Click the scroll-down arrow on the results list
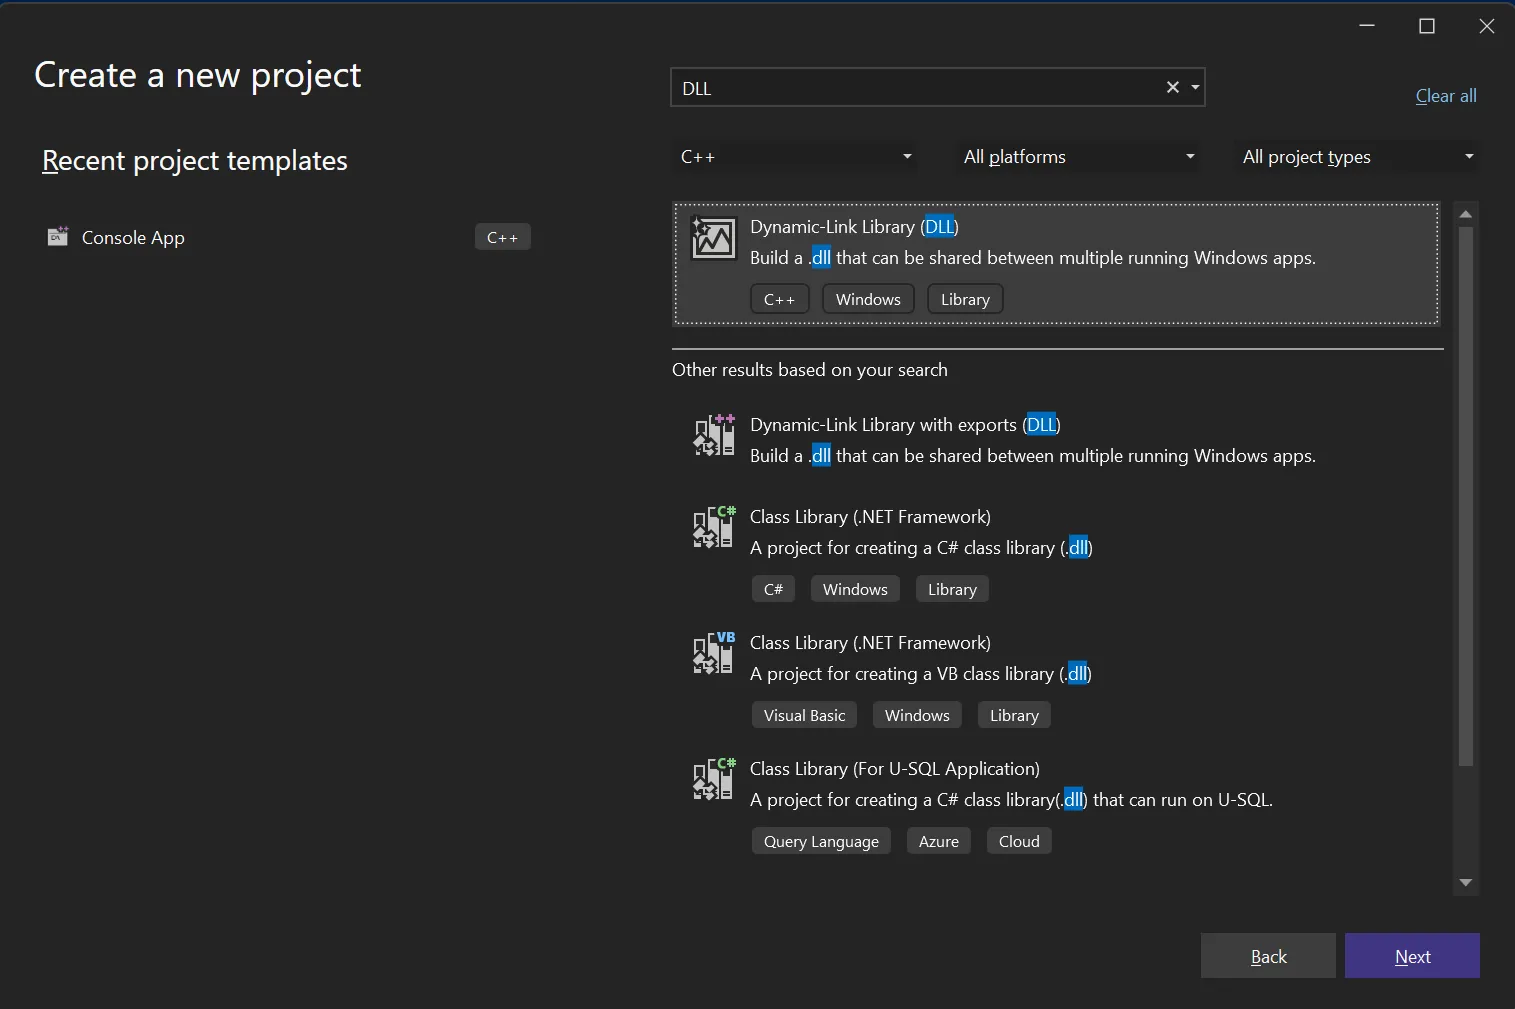The height and width of the screenshot is (1009, 1515). click(x=1466, y=884)
